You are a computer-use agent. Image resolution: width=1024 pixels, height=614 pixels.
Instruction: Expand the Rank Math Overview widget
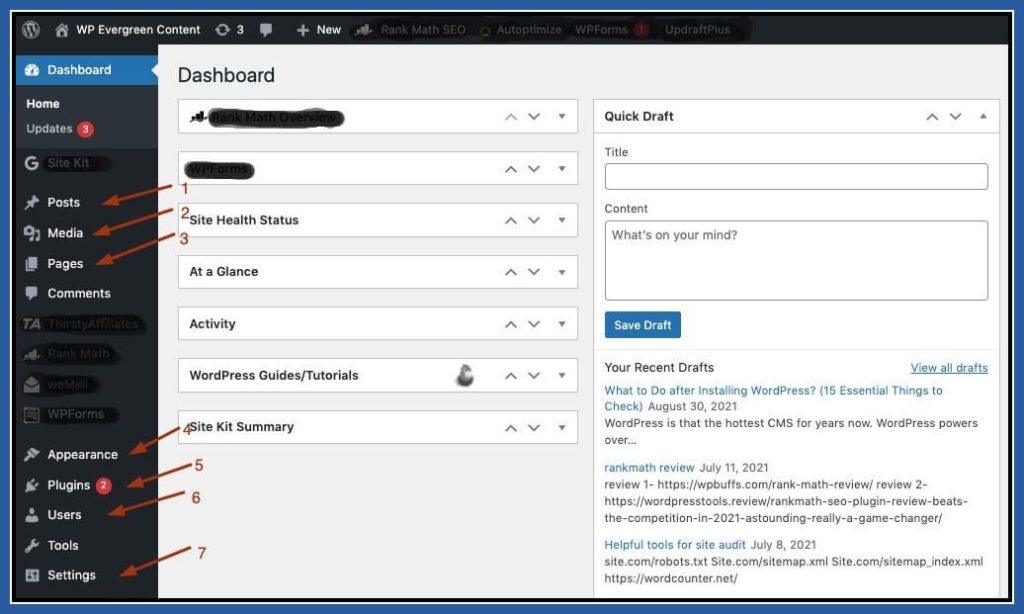click(562, 117)
